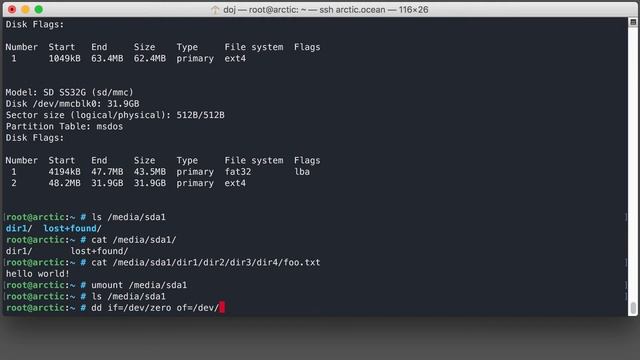Click blue 'dir1/' directory in ls output
Image resolution: width=640 pixels, height=360 pixels.
pos(19,229)
